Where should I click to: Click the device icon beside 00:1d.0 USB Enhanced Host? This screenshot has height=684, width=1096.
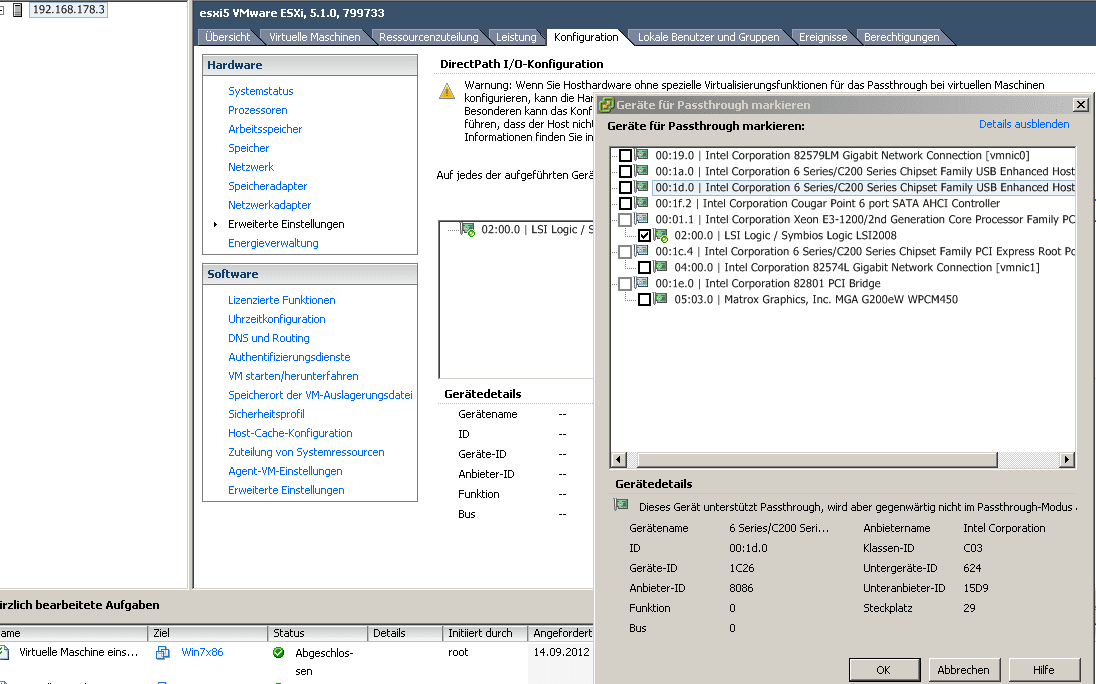click(x=642, y=187)
